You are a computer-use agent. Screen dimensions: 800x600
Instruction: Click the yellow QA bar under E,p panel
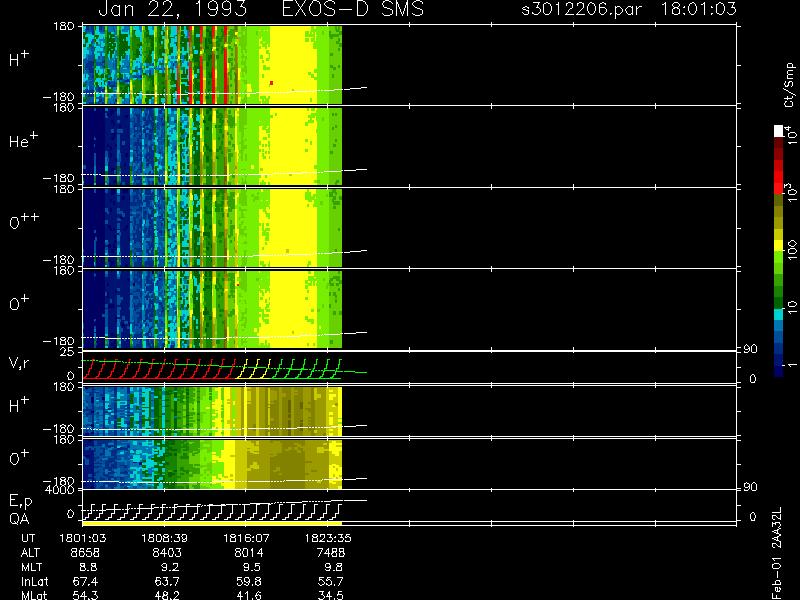coord(212,523)
